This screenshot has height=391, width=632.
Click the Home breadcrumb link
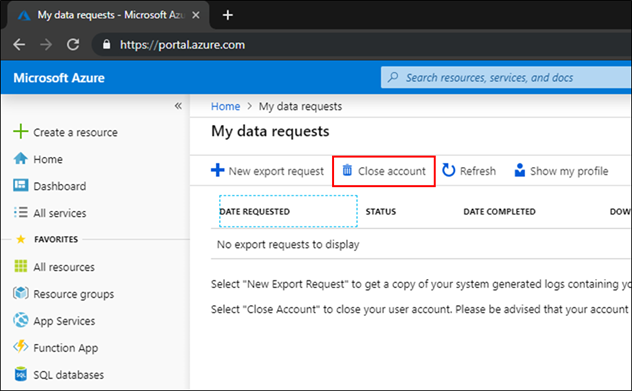pos(225,106)
